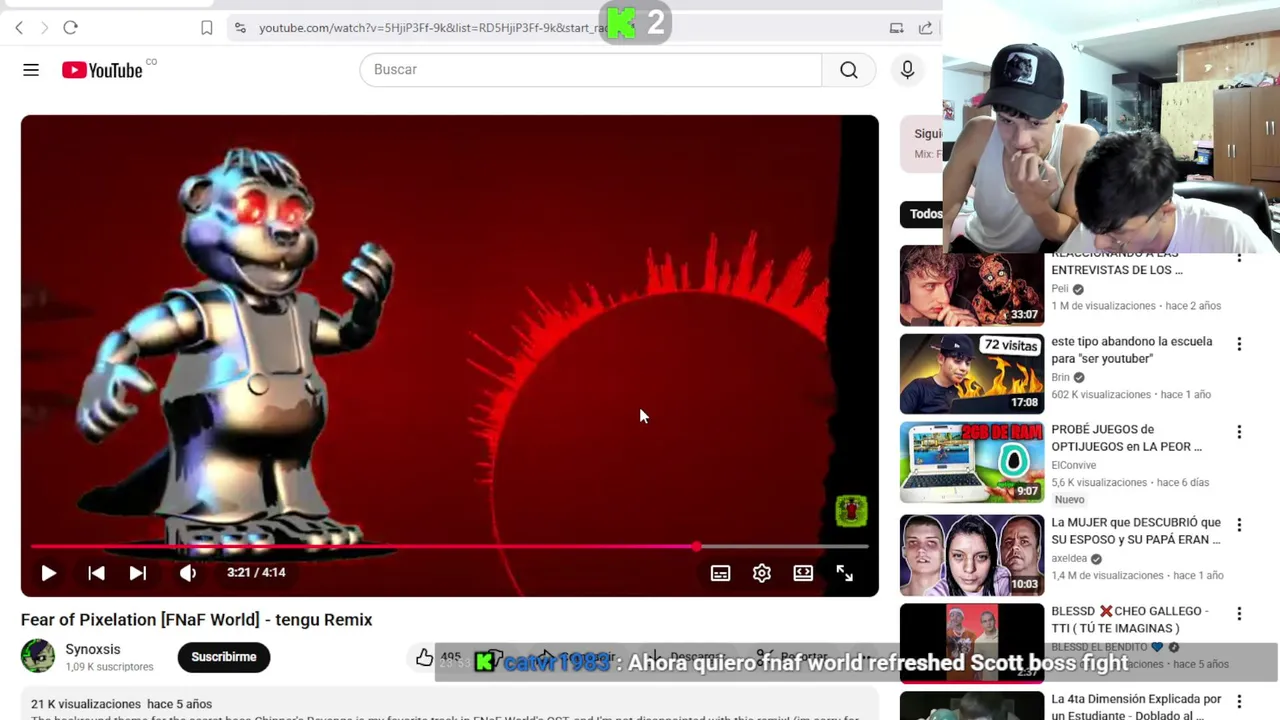The image size is (1280, 720).
Task: Click the 'Fear of Pixelation' video title
Action: click(196, 620)
